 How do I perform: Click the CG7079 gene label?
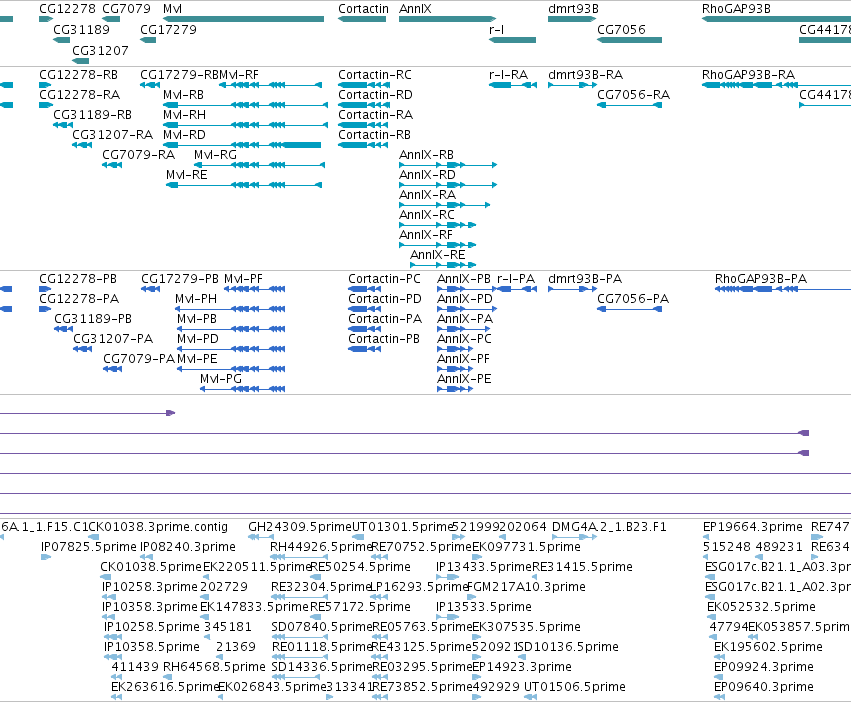[x=126, y=9]
